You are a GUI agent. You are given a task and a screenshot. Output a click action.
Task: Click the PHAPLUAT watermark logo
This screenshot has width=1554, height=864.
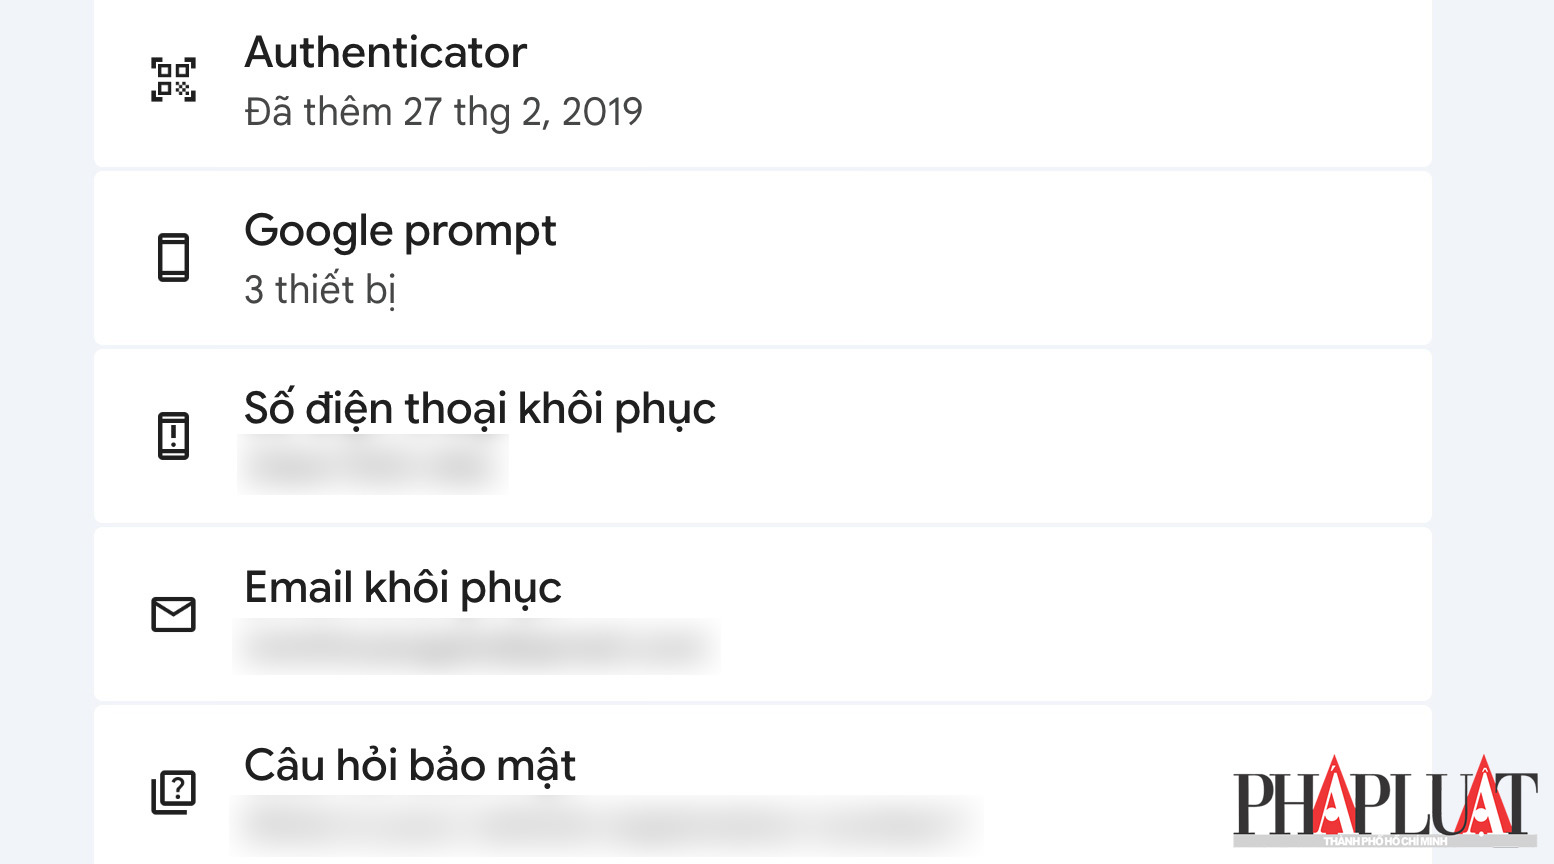[x=1384, y=798]
